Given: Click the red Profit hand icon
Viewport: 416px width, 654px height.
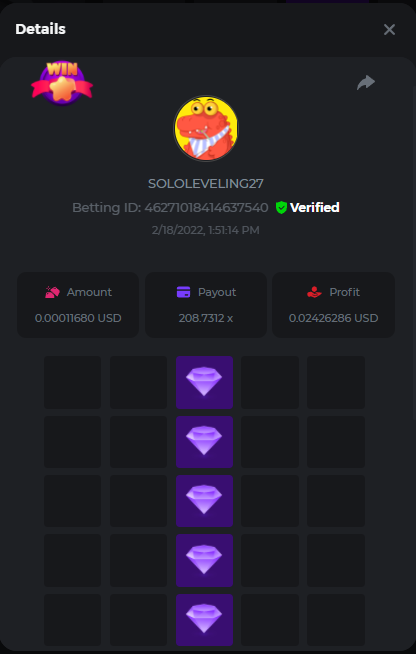Looking at the screenshot, I should (x=314, y=292).
